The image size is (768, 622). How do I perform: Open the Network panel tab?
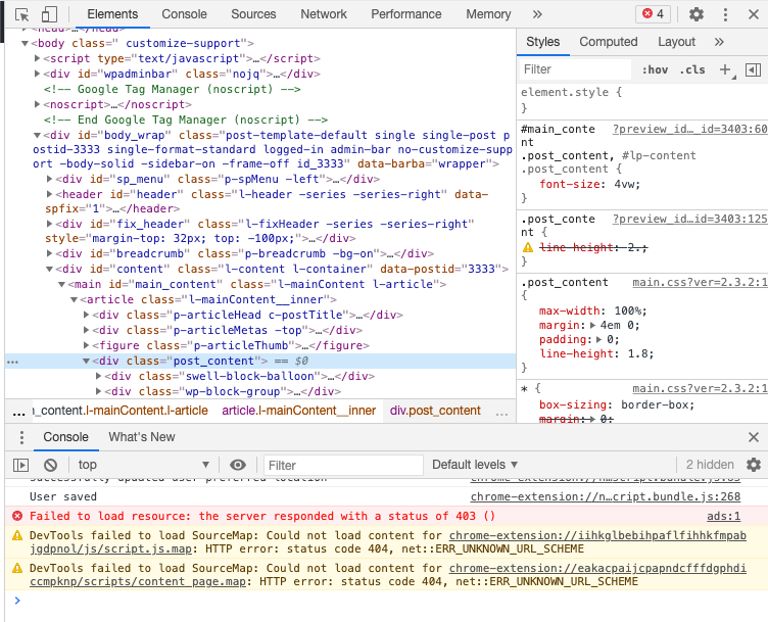point(323,14)
